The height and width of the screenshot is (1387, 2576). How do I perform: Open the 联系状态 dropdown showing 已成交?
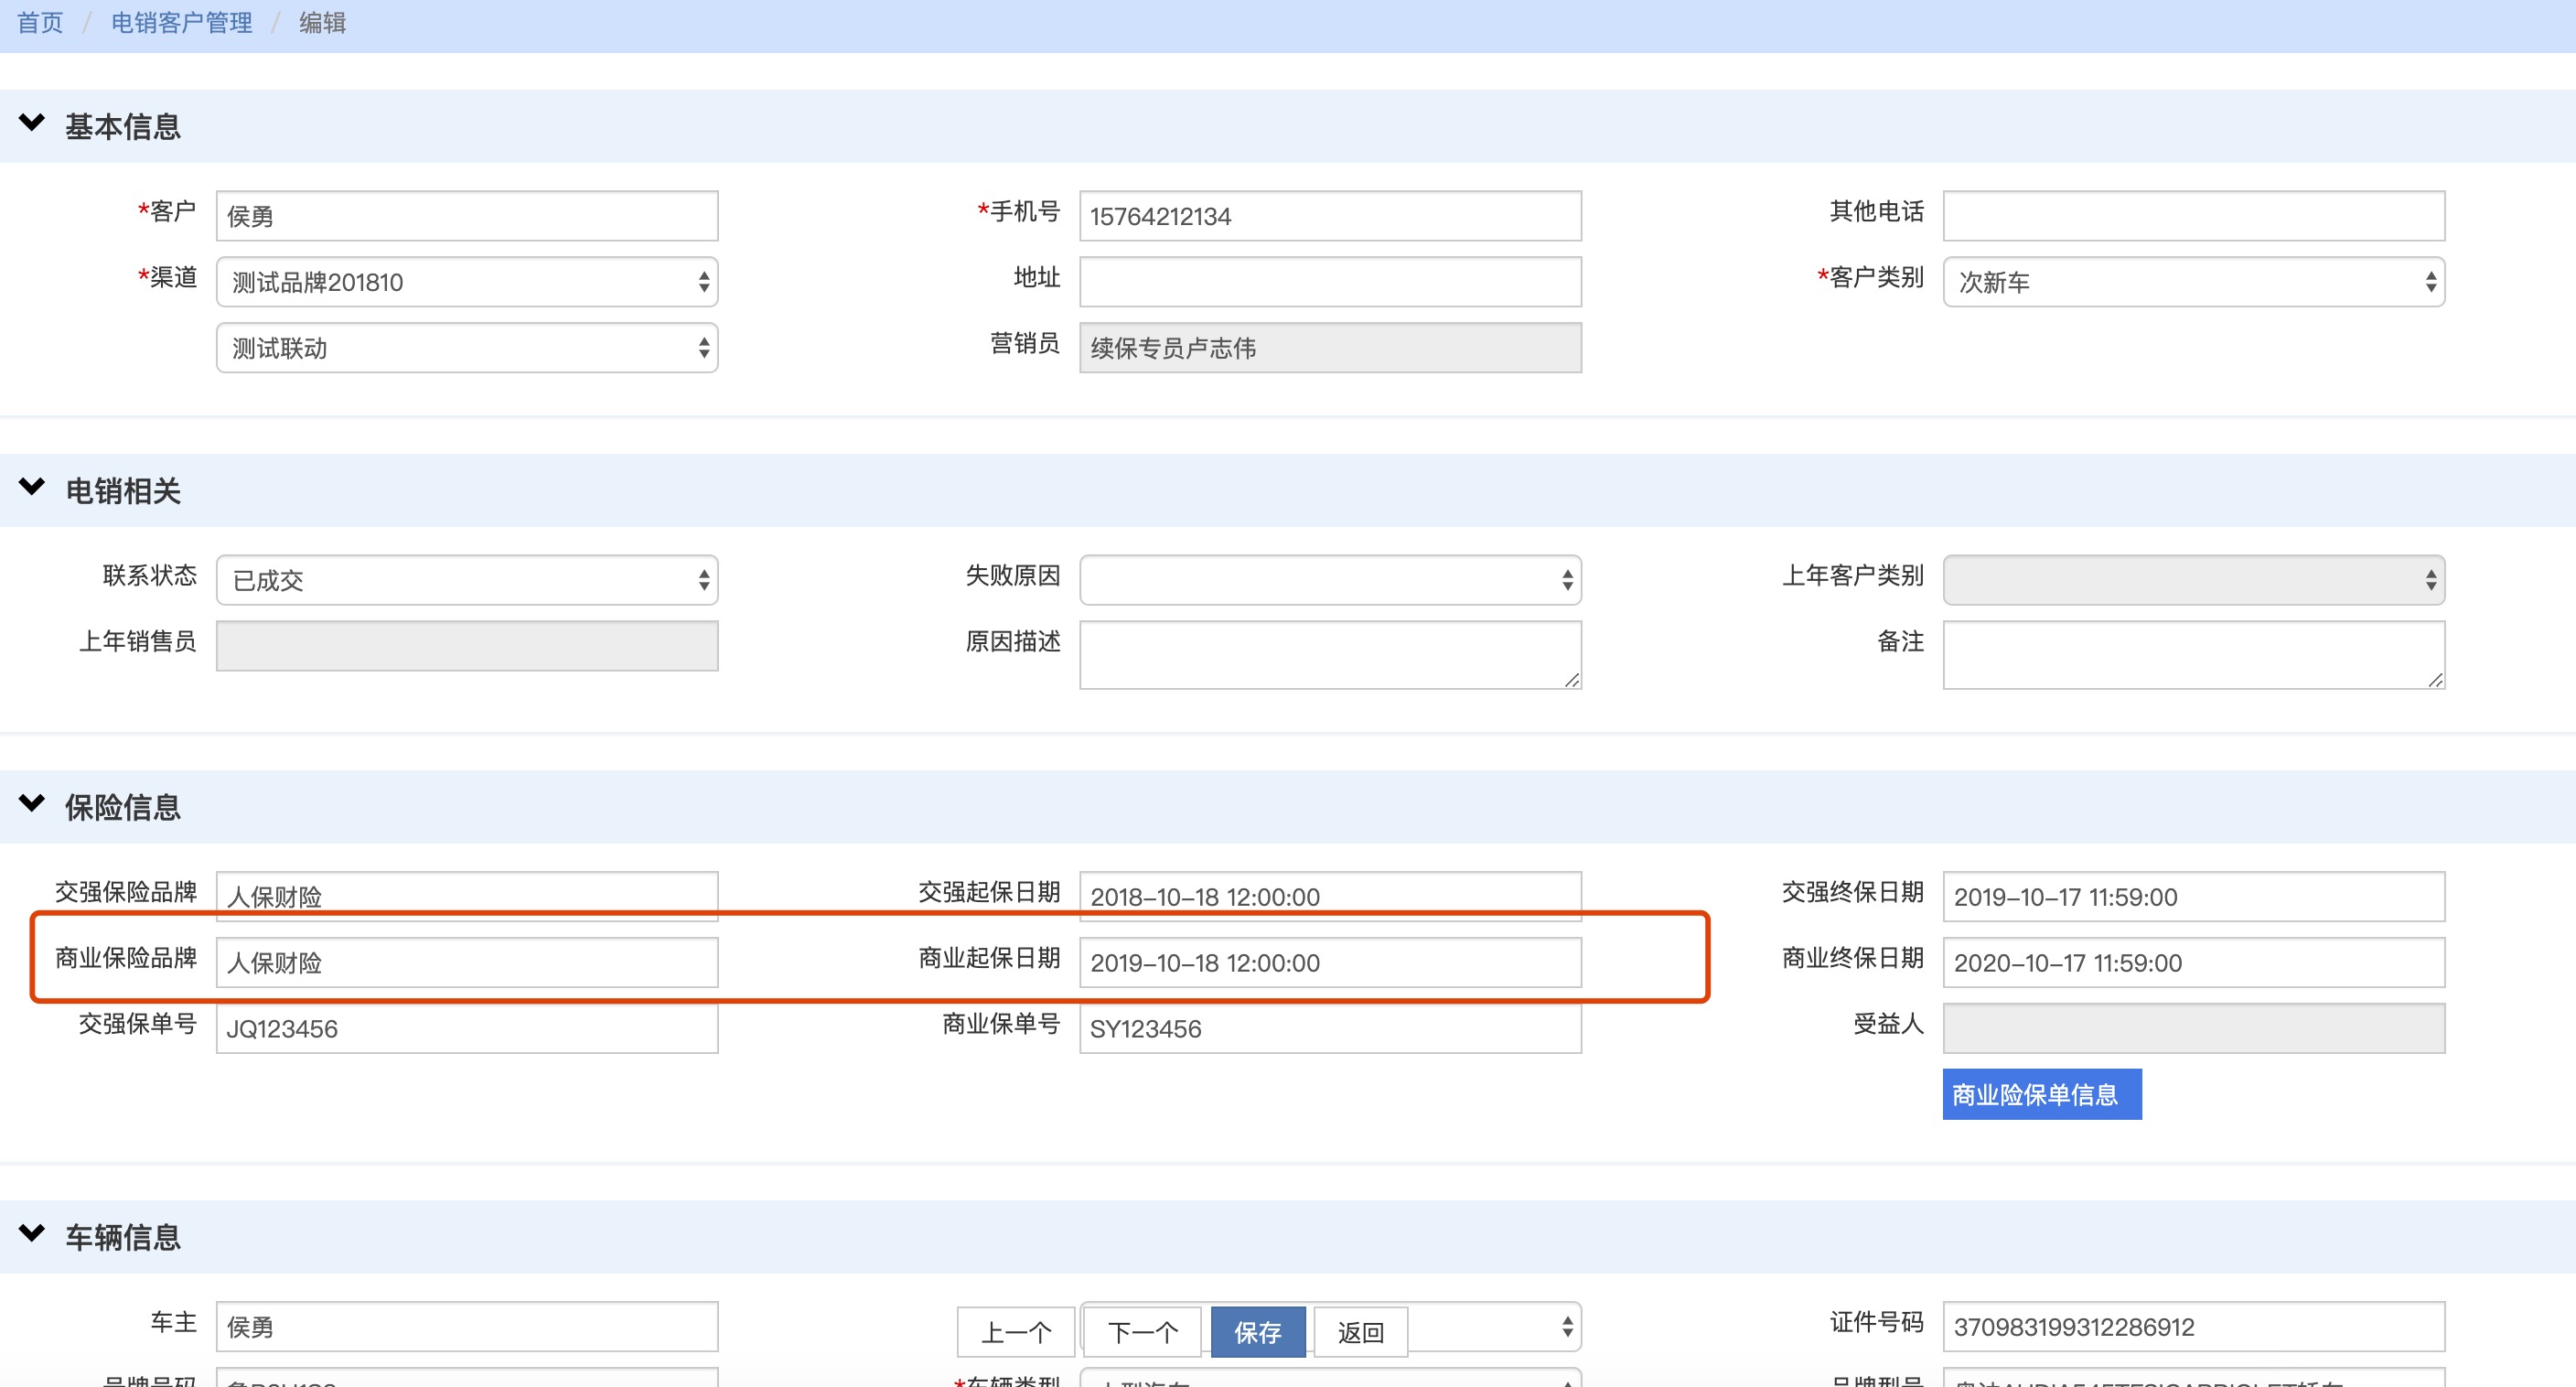coord(466,580)
